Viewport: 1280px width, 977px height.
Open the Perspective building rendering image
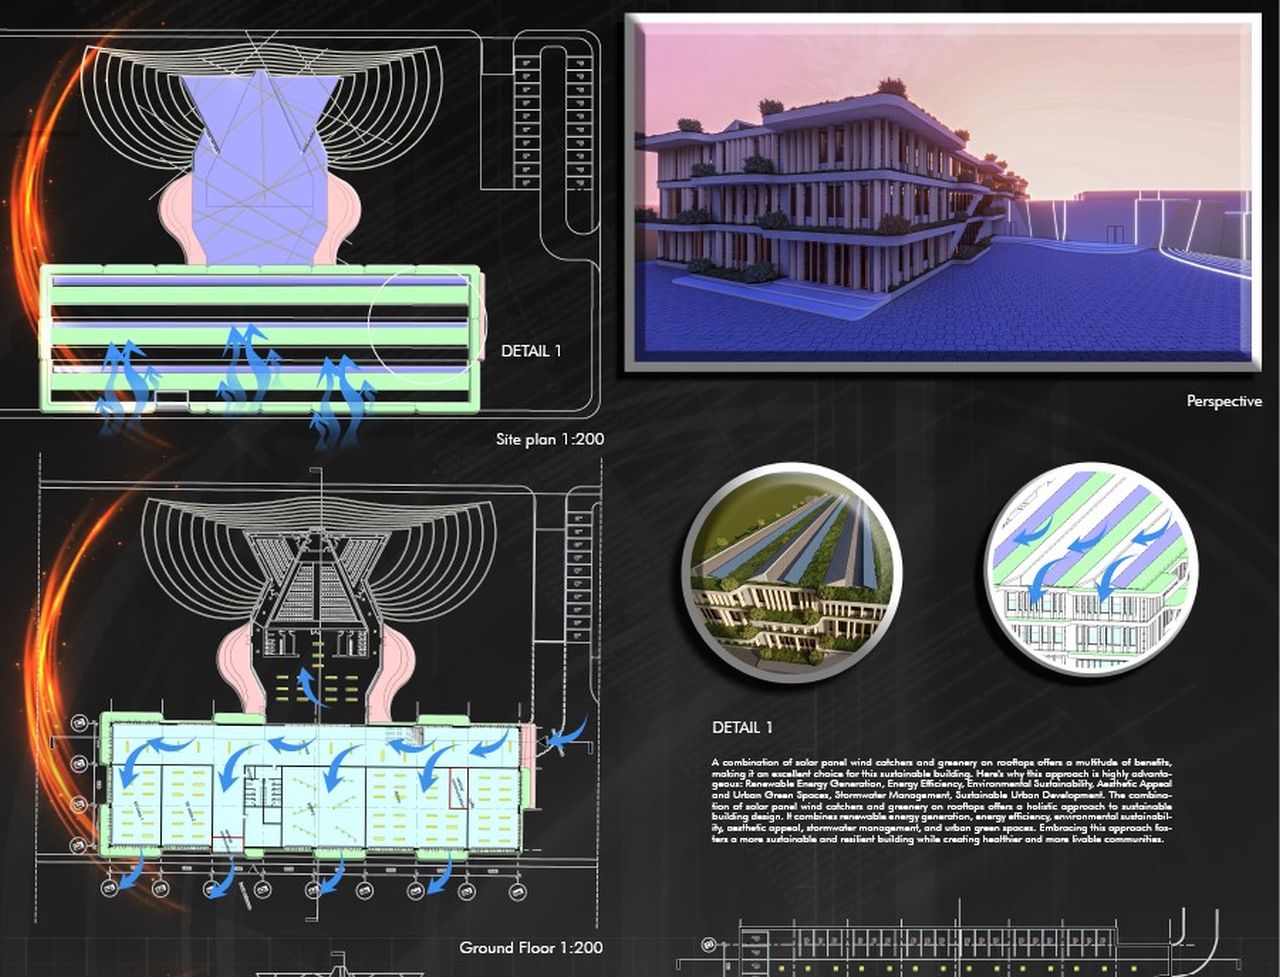click(x=942, y=192)
